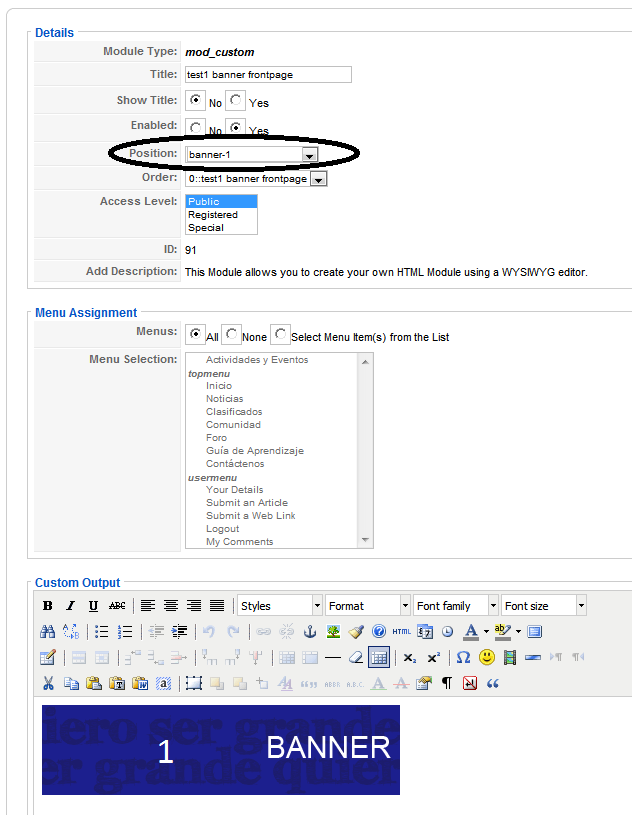Apply highlight background color swatch
The height and width of the screenshot is (815, 632).
point(503,632)
